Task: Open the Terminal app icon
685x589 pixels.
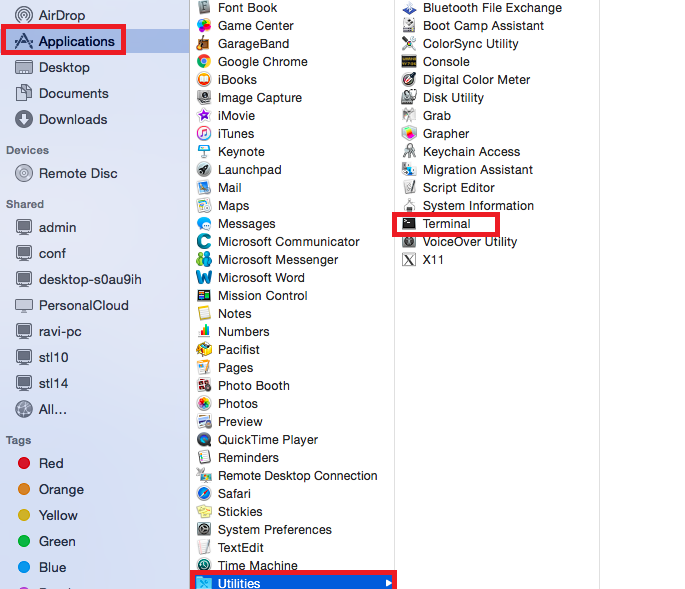Action: (x=409, y=224)
